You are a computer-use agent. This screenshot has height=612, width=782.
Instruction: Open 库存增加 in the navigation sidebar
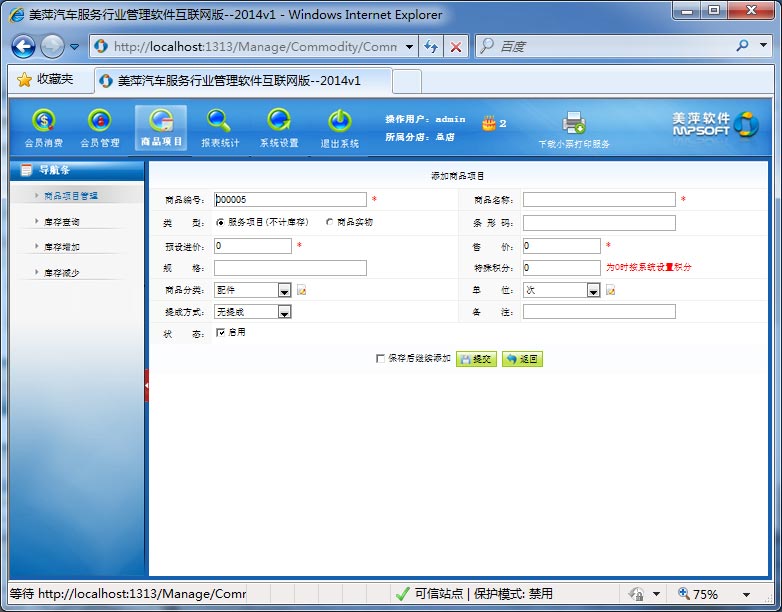(x=62, y=246)
